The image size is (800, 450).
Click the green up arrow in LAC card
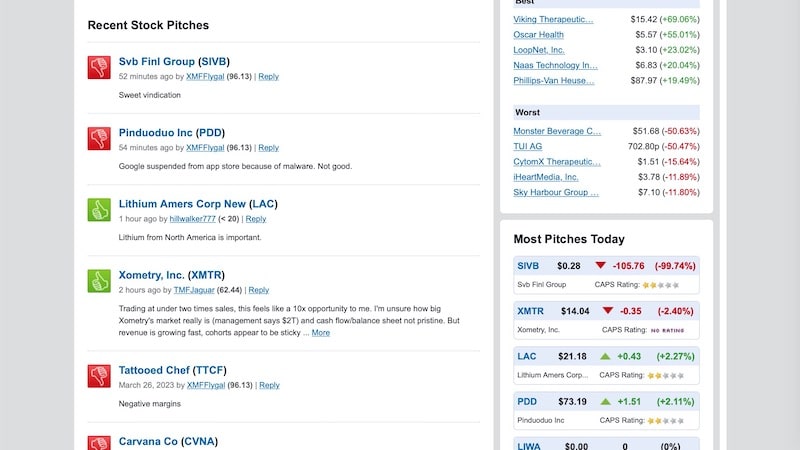point(605,356)
